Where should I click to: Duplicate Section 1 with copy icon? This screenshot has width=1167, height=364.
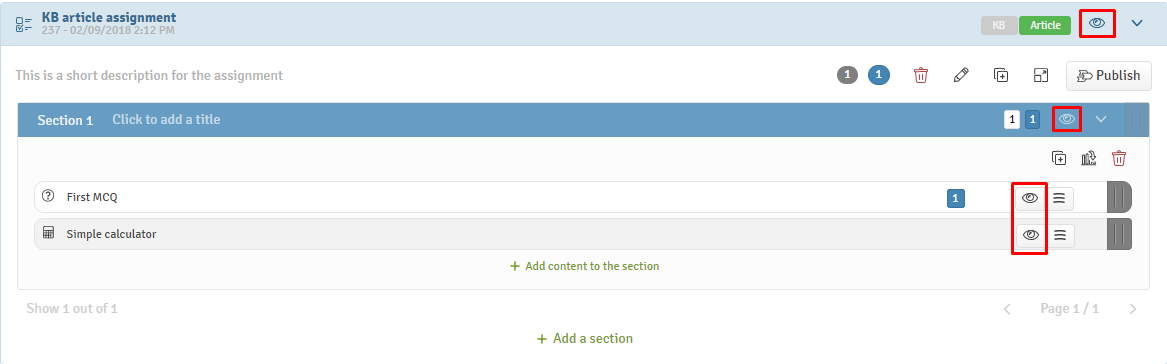(1058, 158)
